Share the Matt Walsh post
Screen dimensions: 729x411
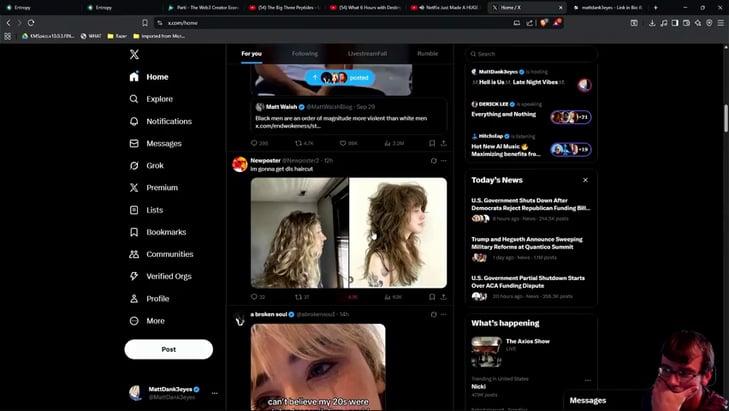(444, 143)
